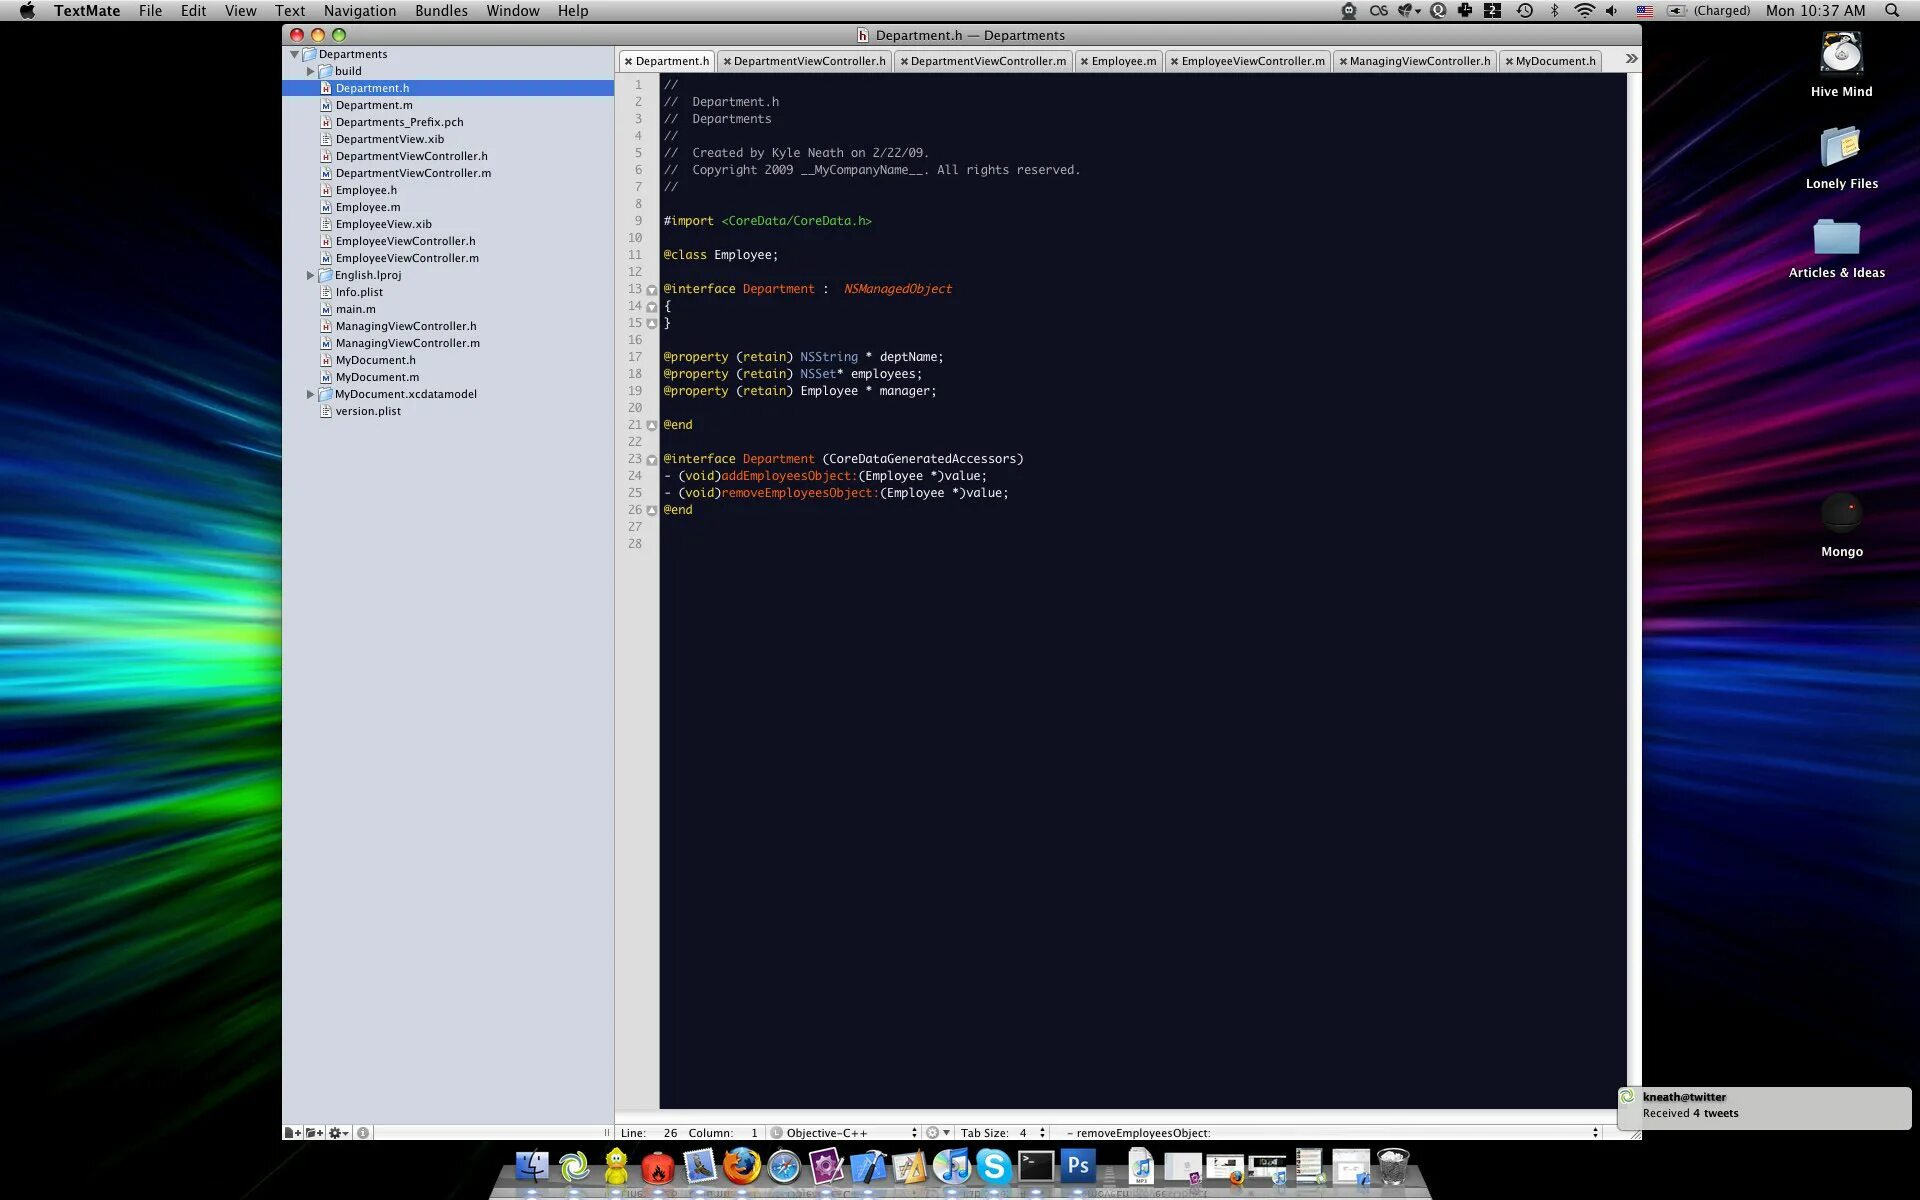Click the new file icon in drawer footer

pos(293,1133)
